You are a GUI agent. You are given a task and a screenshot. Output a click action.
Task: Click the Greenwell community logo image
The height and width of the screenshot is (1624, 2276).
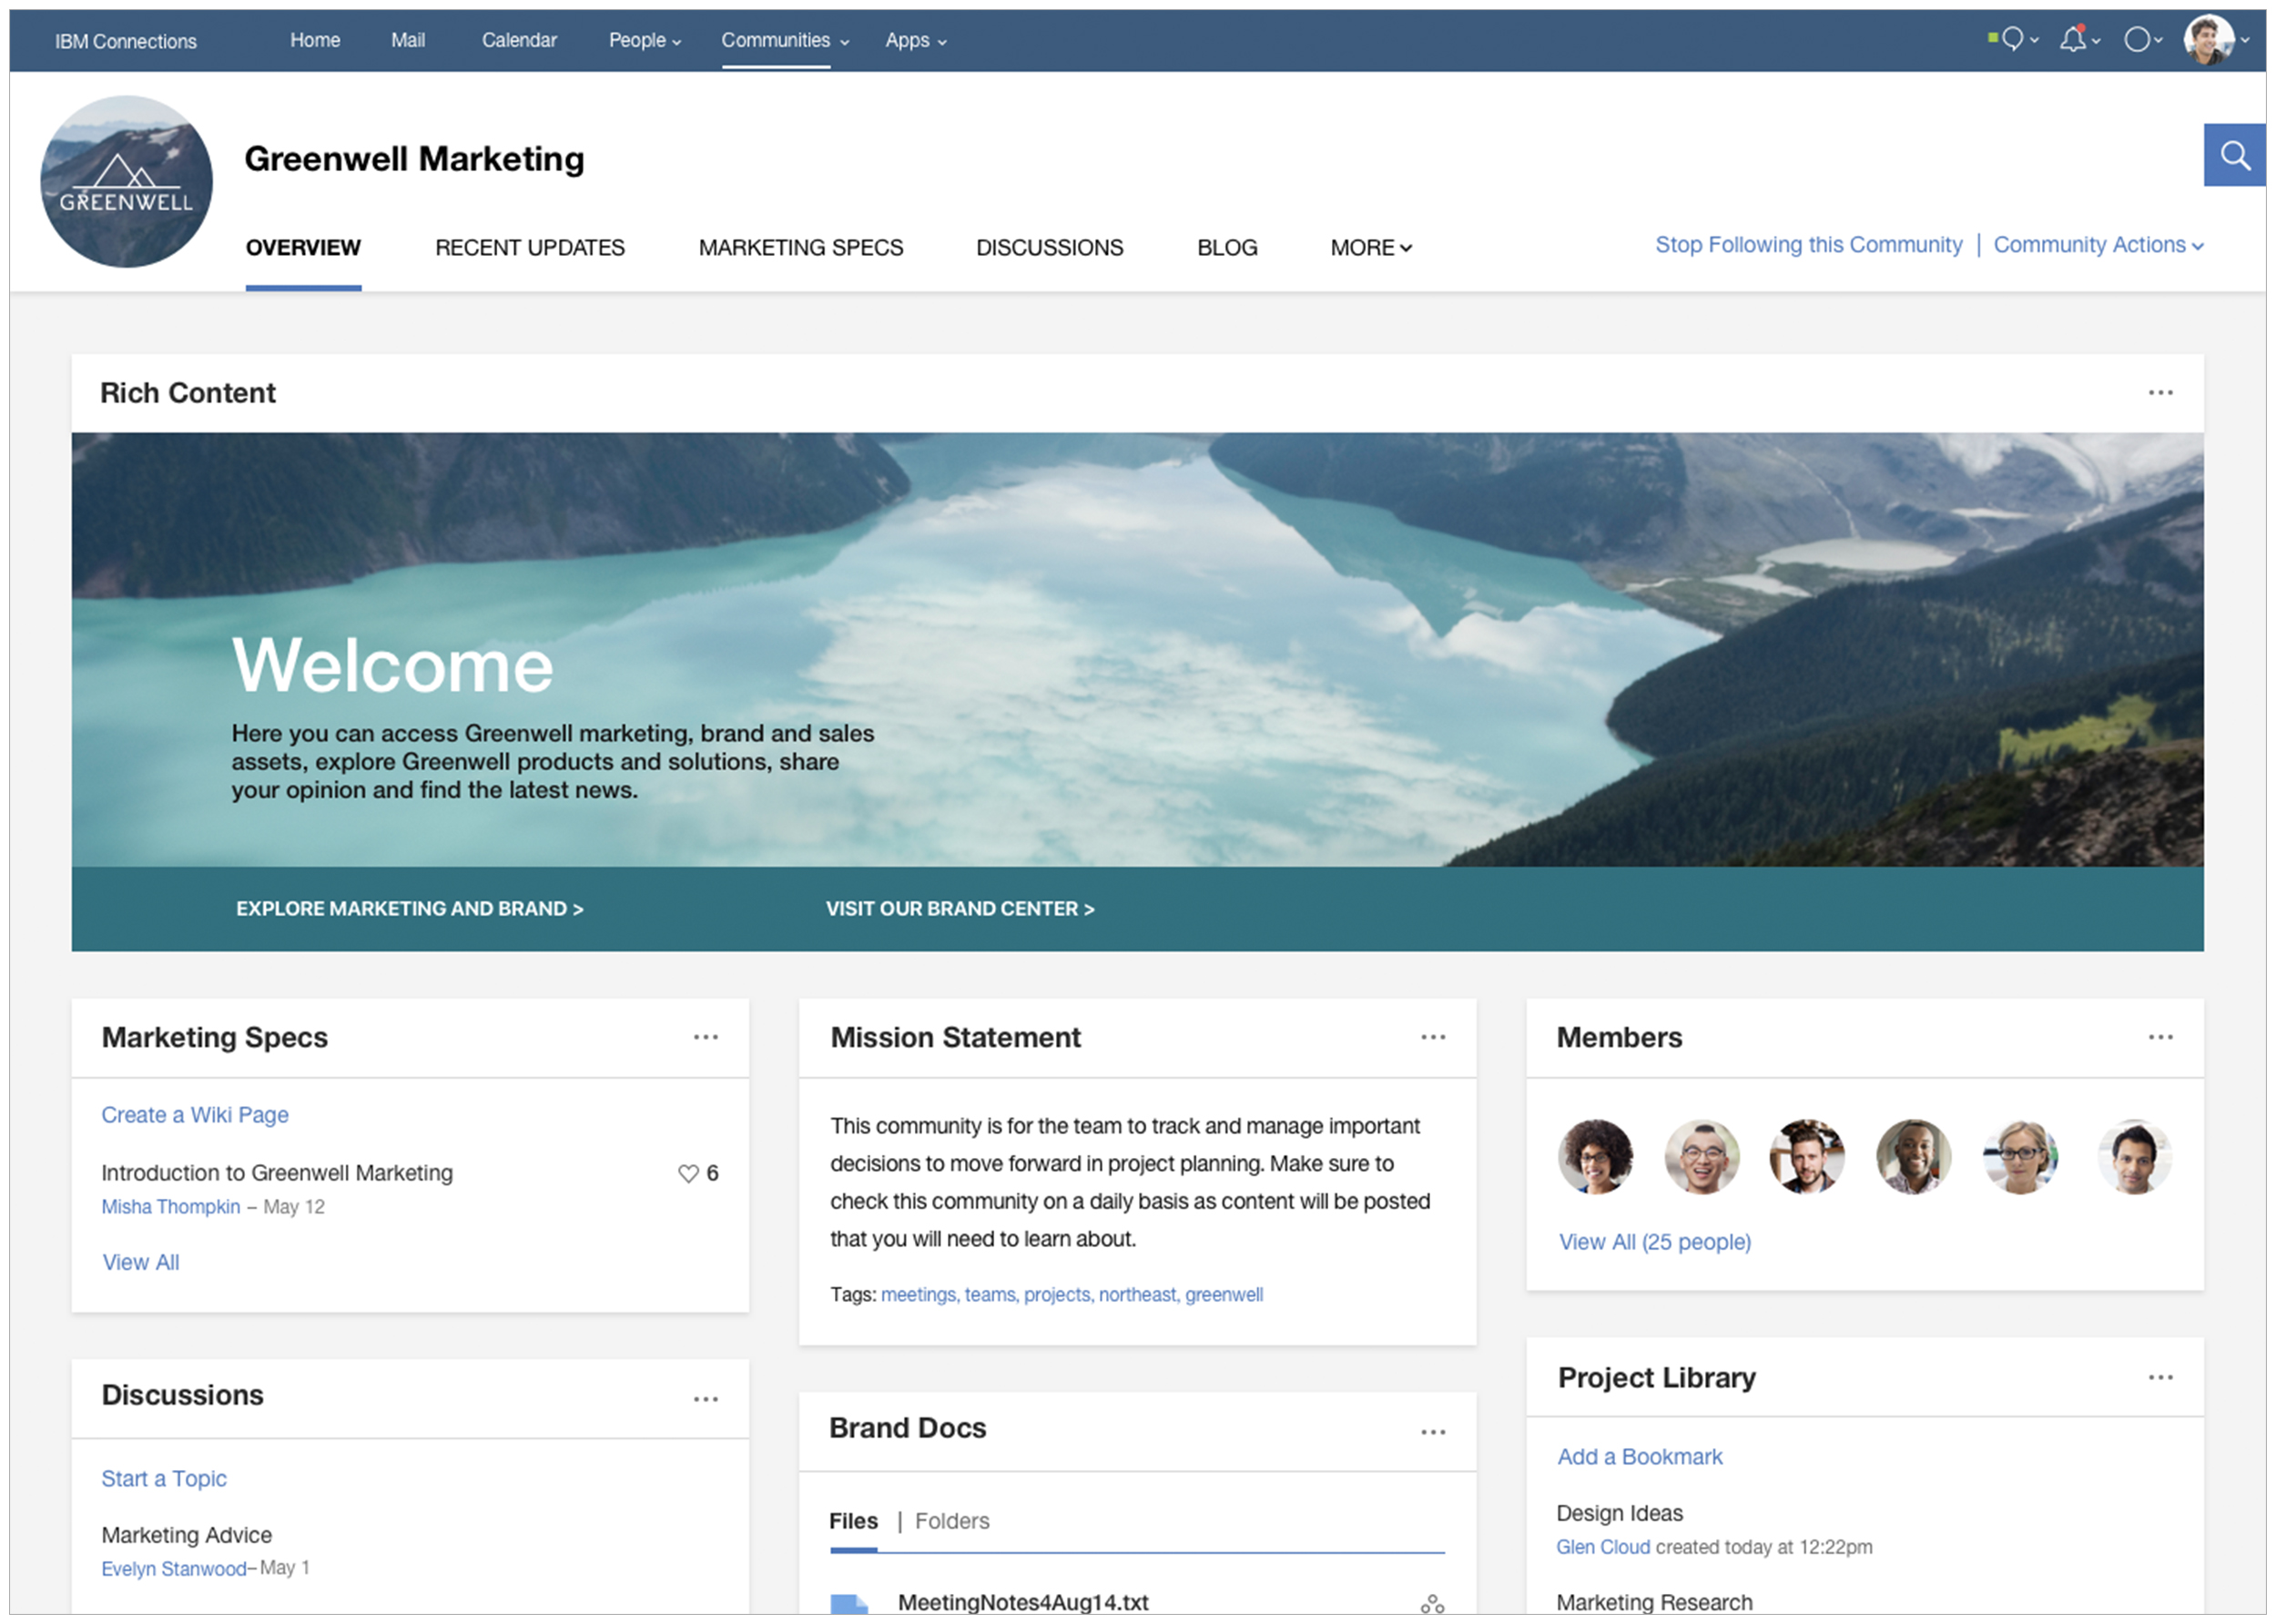[x=126, y=181]
